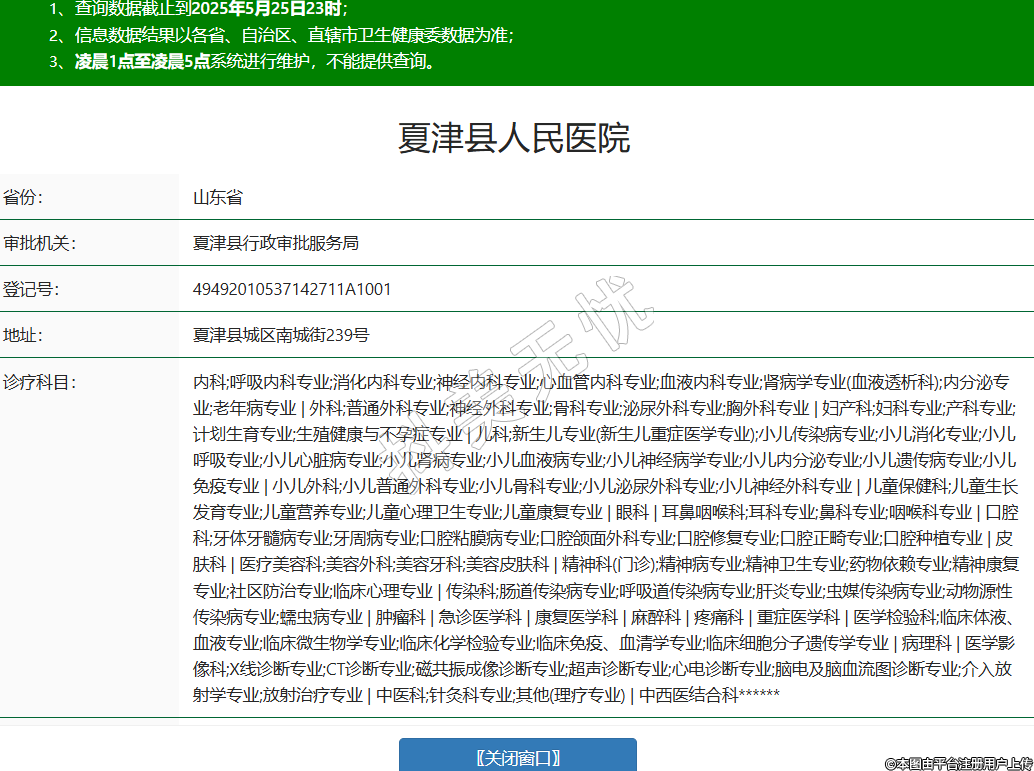Click the 关闭窗口 button
The image size is (1034, 771).
pyautogui.click(x=517, y=756)
